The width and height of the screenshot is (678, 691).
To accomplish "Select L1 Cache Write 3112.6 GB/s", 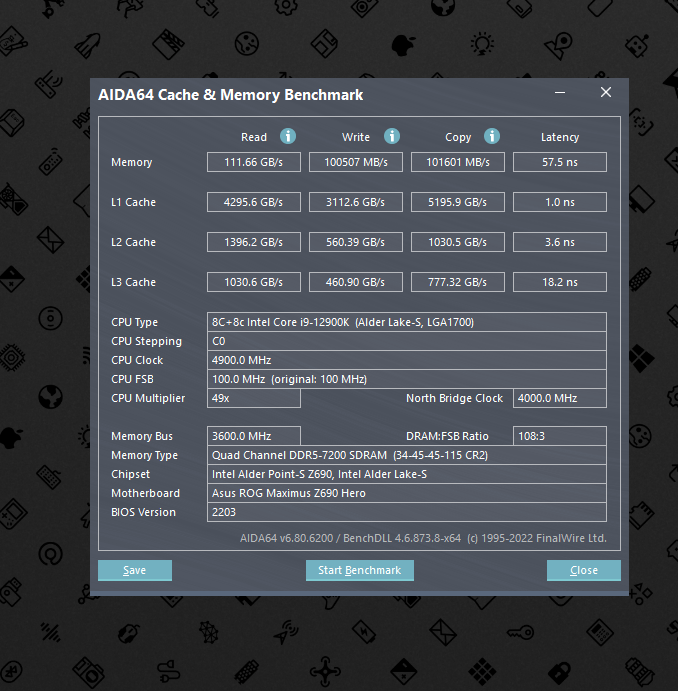I will click(x=356, y=202).
